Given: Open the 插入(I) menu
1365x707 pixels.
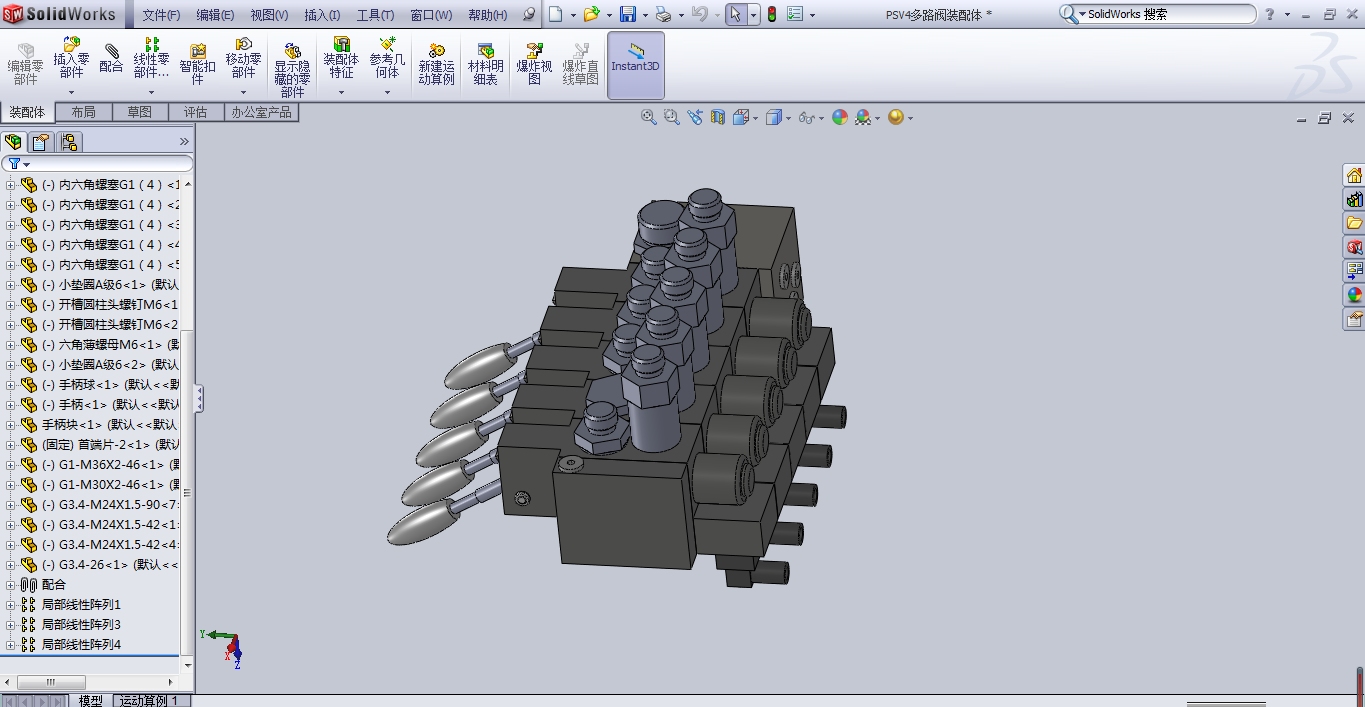Looking at the screenshot, I should click(322, 15).
